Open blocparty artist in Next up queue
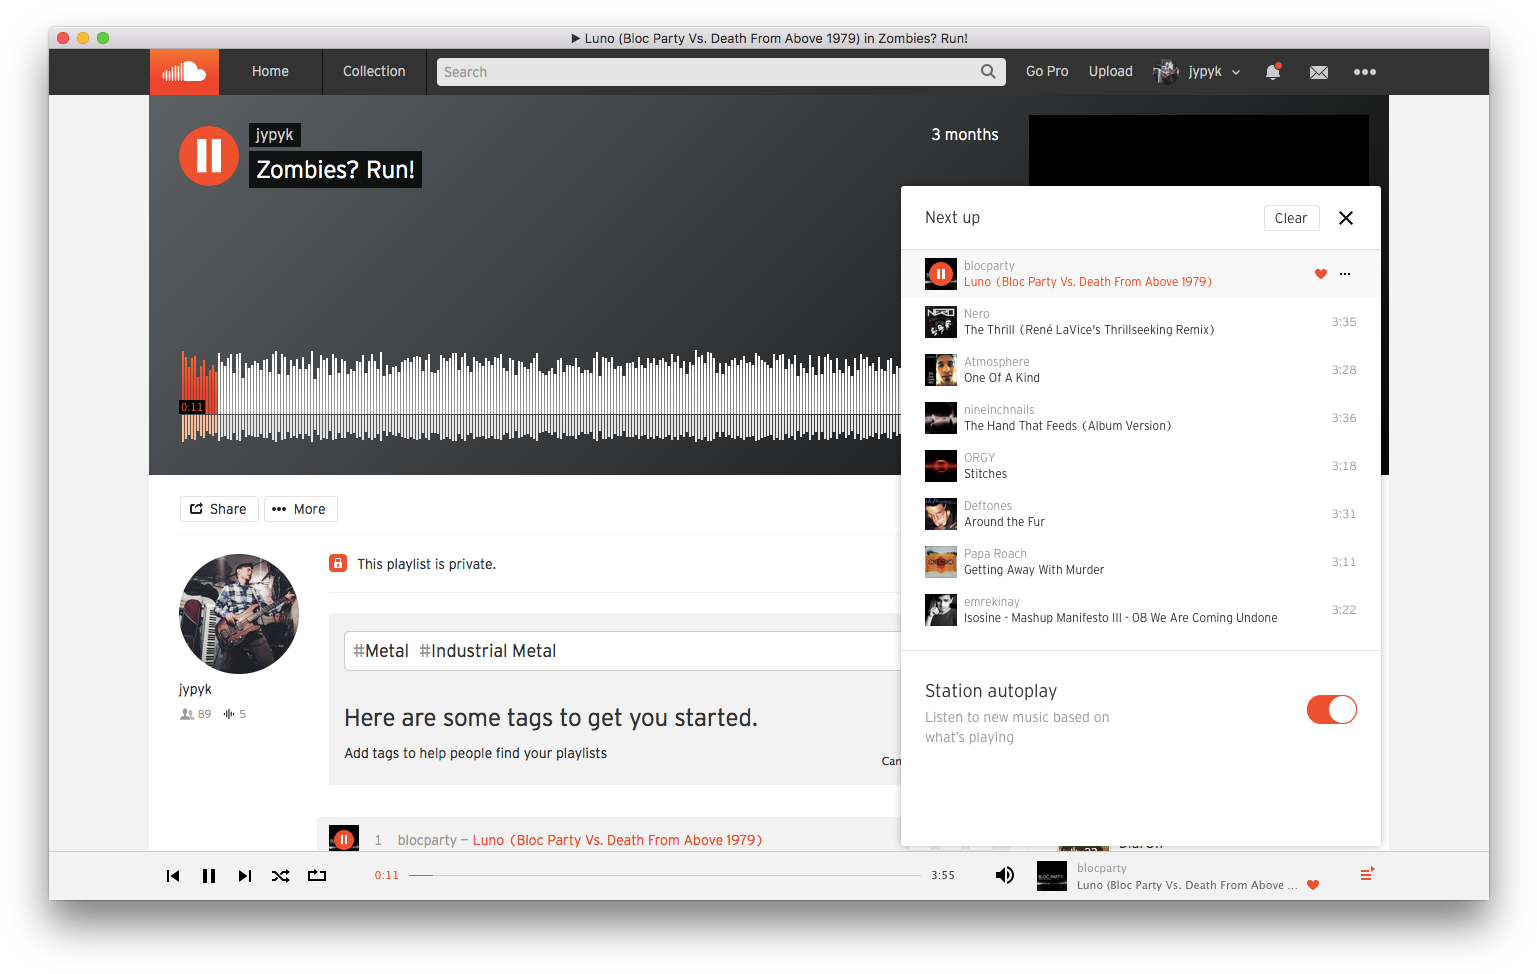The image size is (1537, 974). pyautogui.click(x=989, y=266)
